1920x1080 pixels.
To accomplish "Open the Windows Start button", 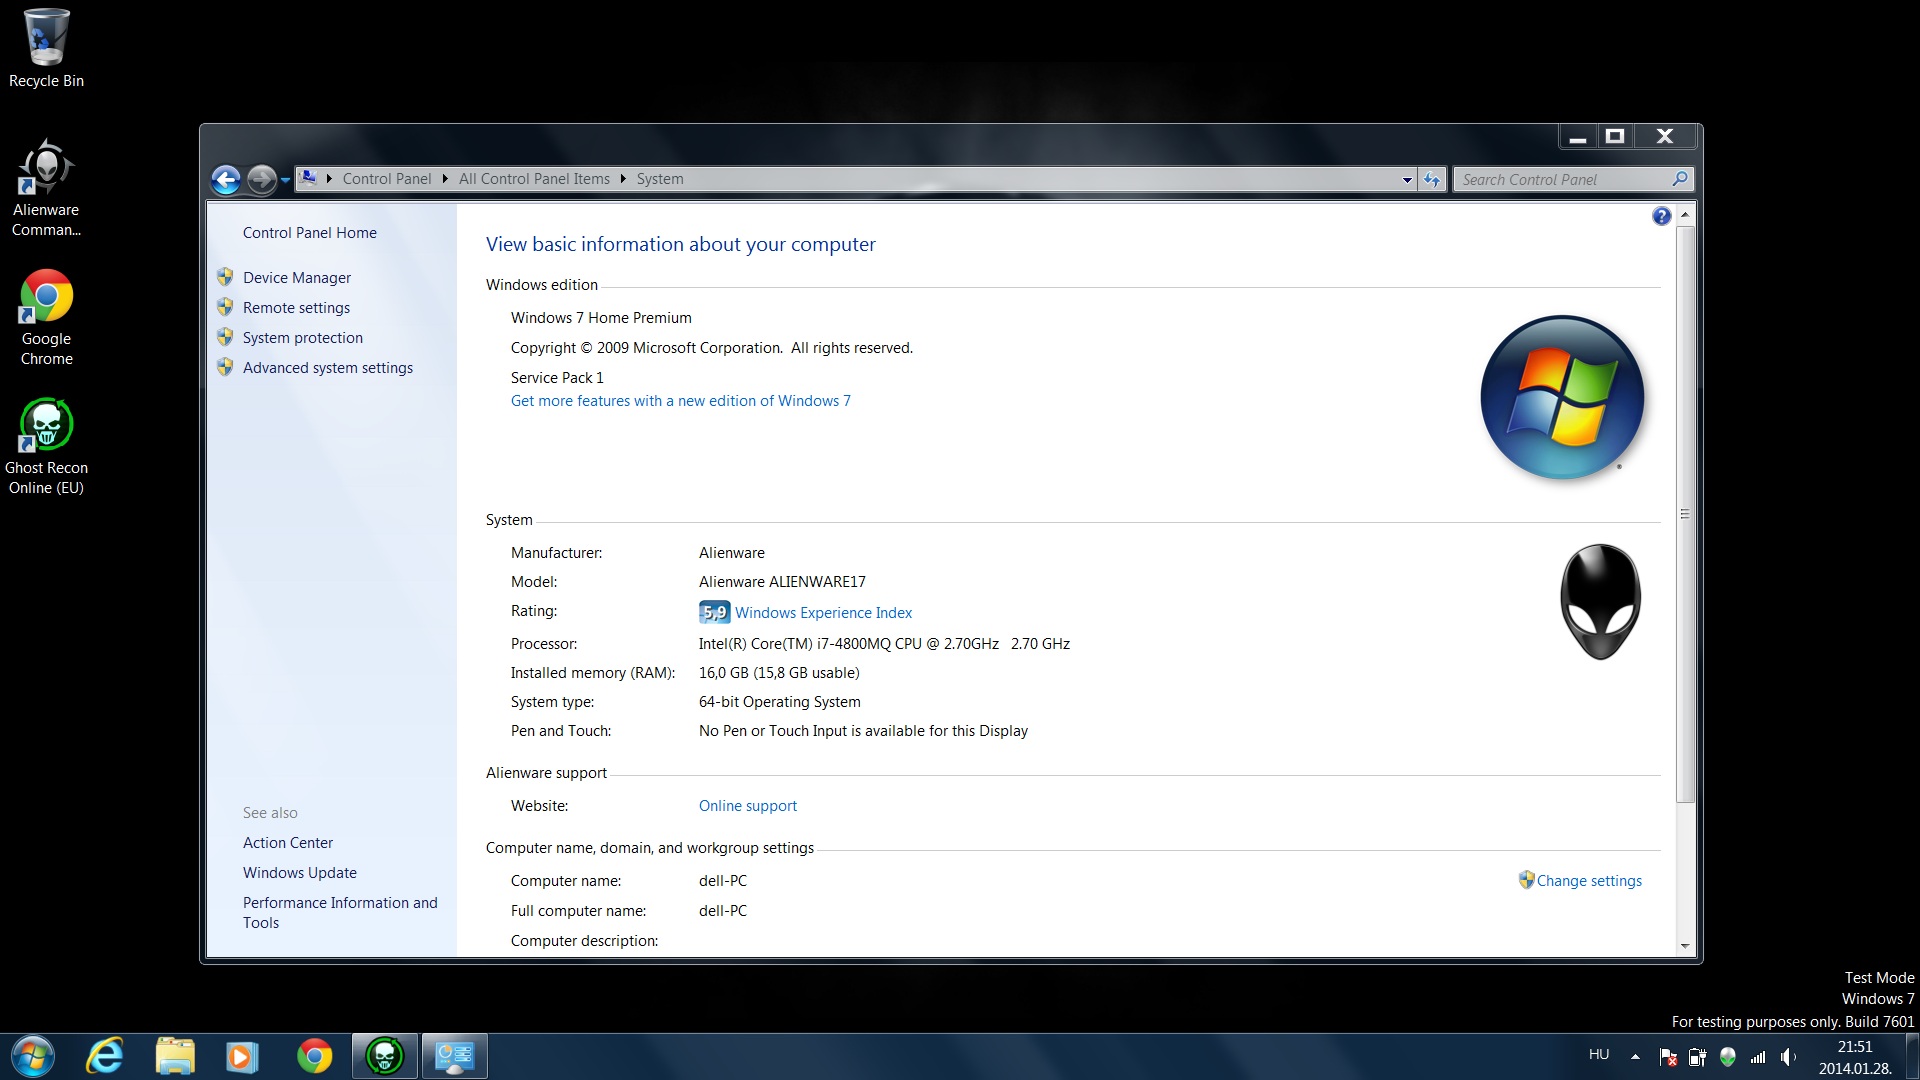I will pyautogui.click(x=32, y=1056).
